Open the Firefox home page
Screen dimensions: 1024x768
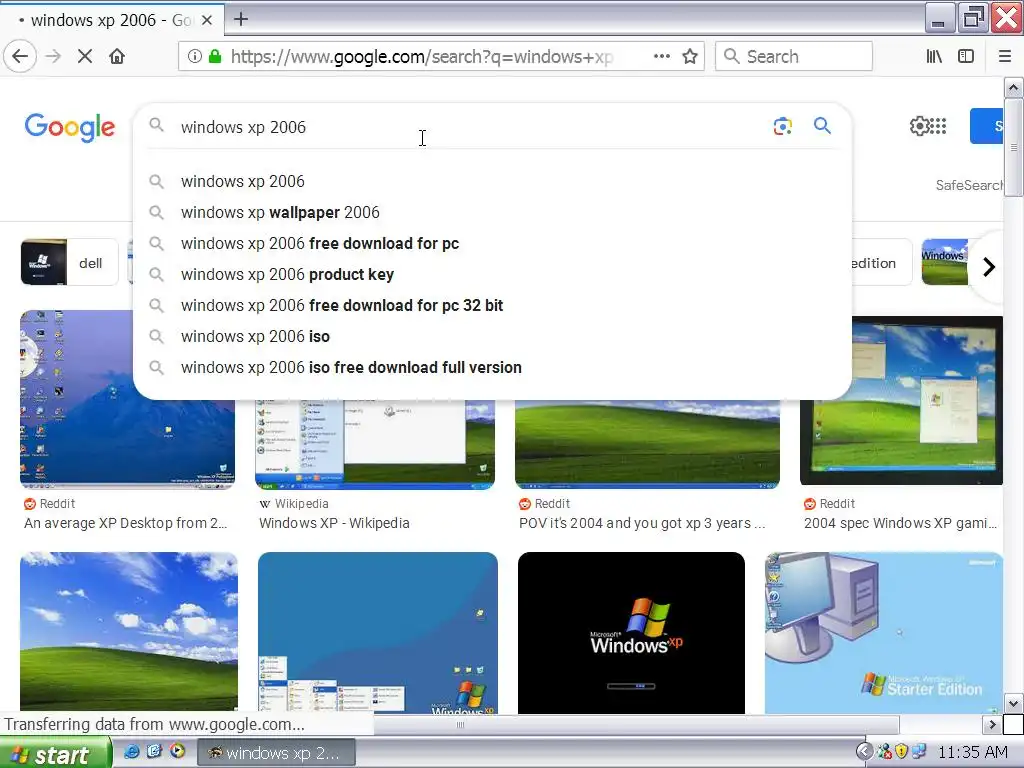point(117,56)
